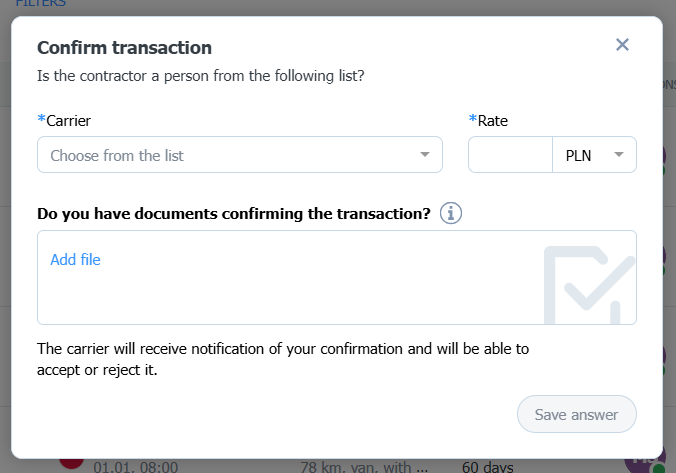The width and height of the screenshot is (676, 473).
Task: Click the Save answer button
Action: 576,414
